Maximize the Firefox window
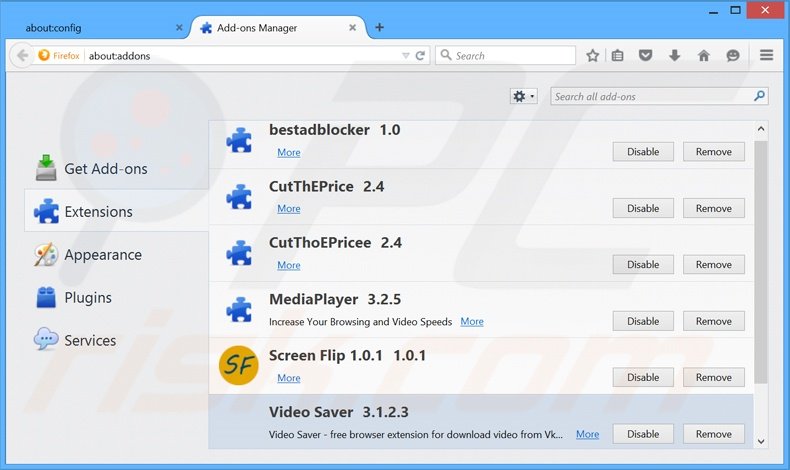 (736, 10)
